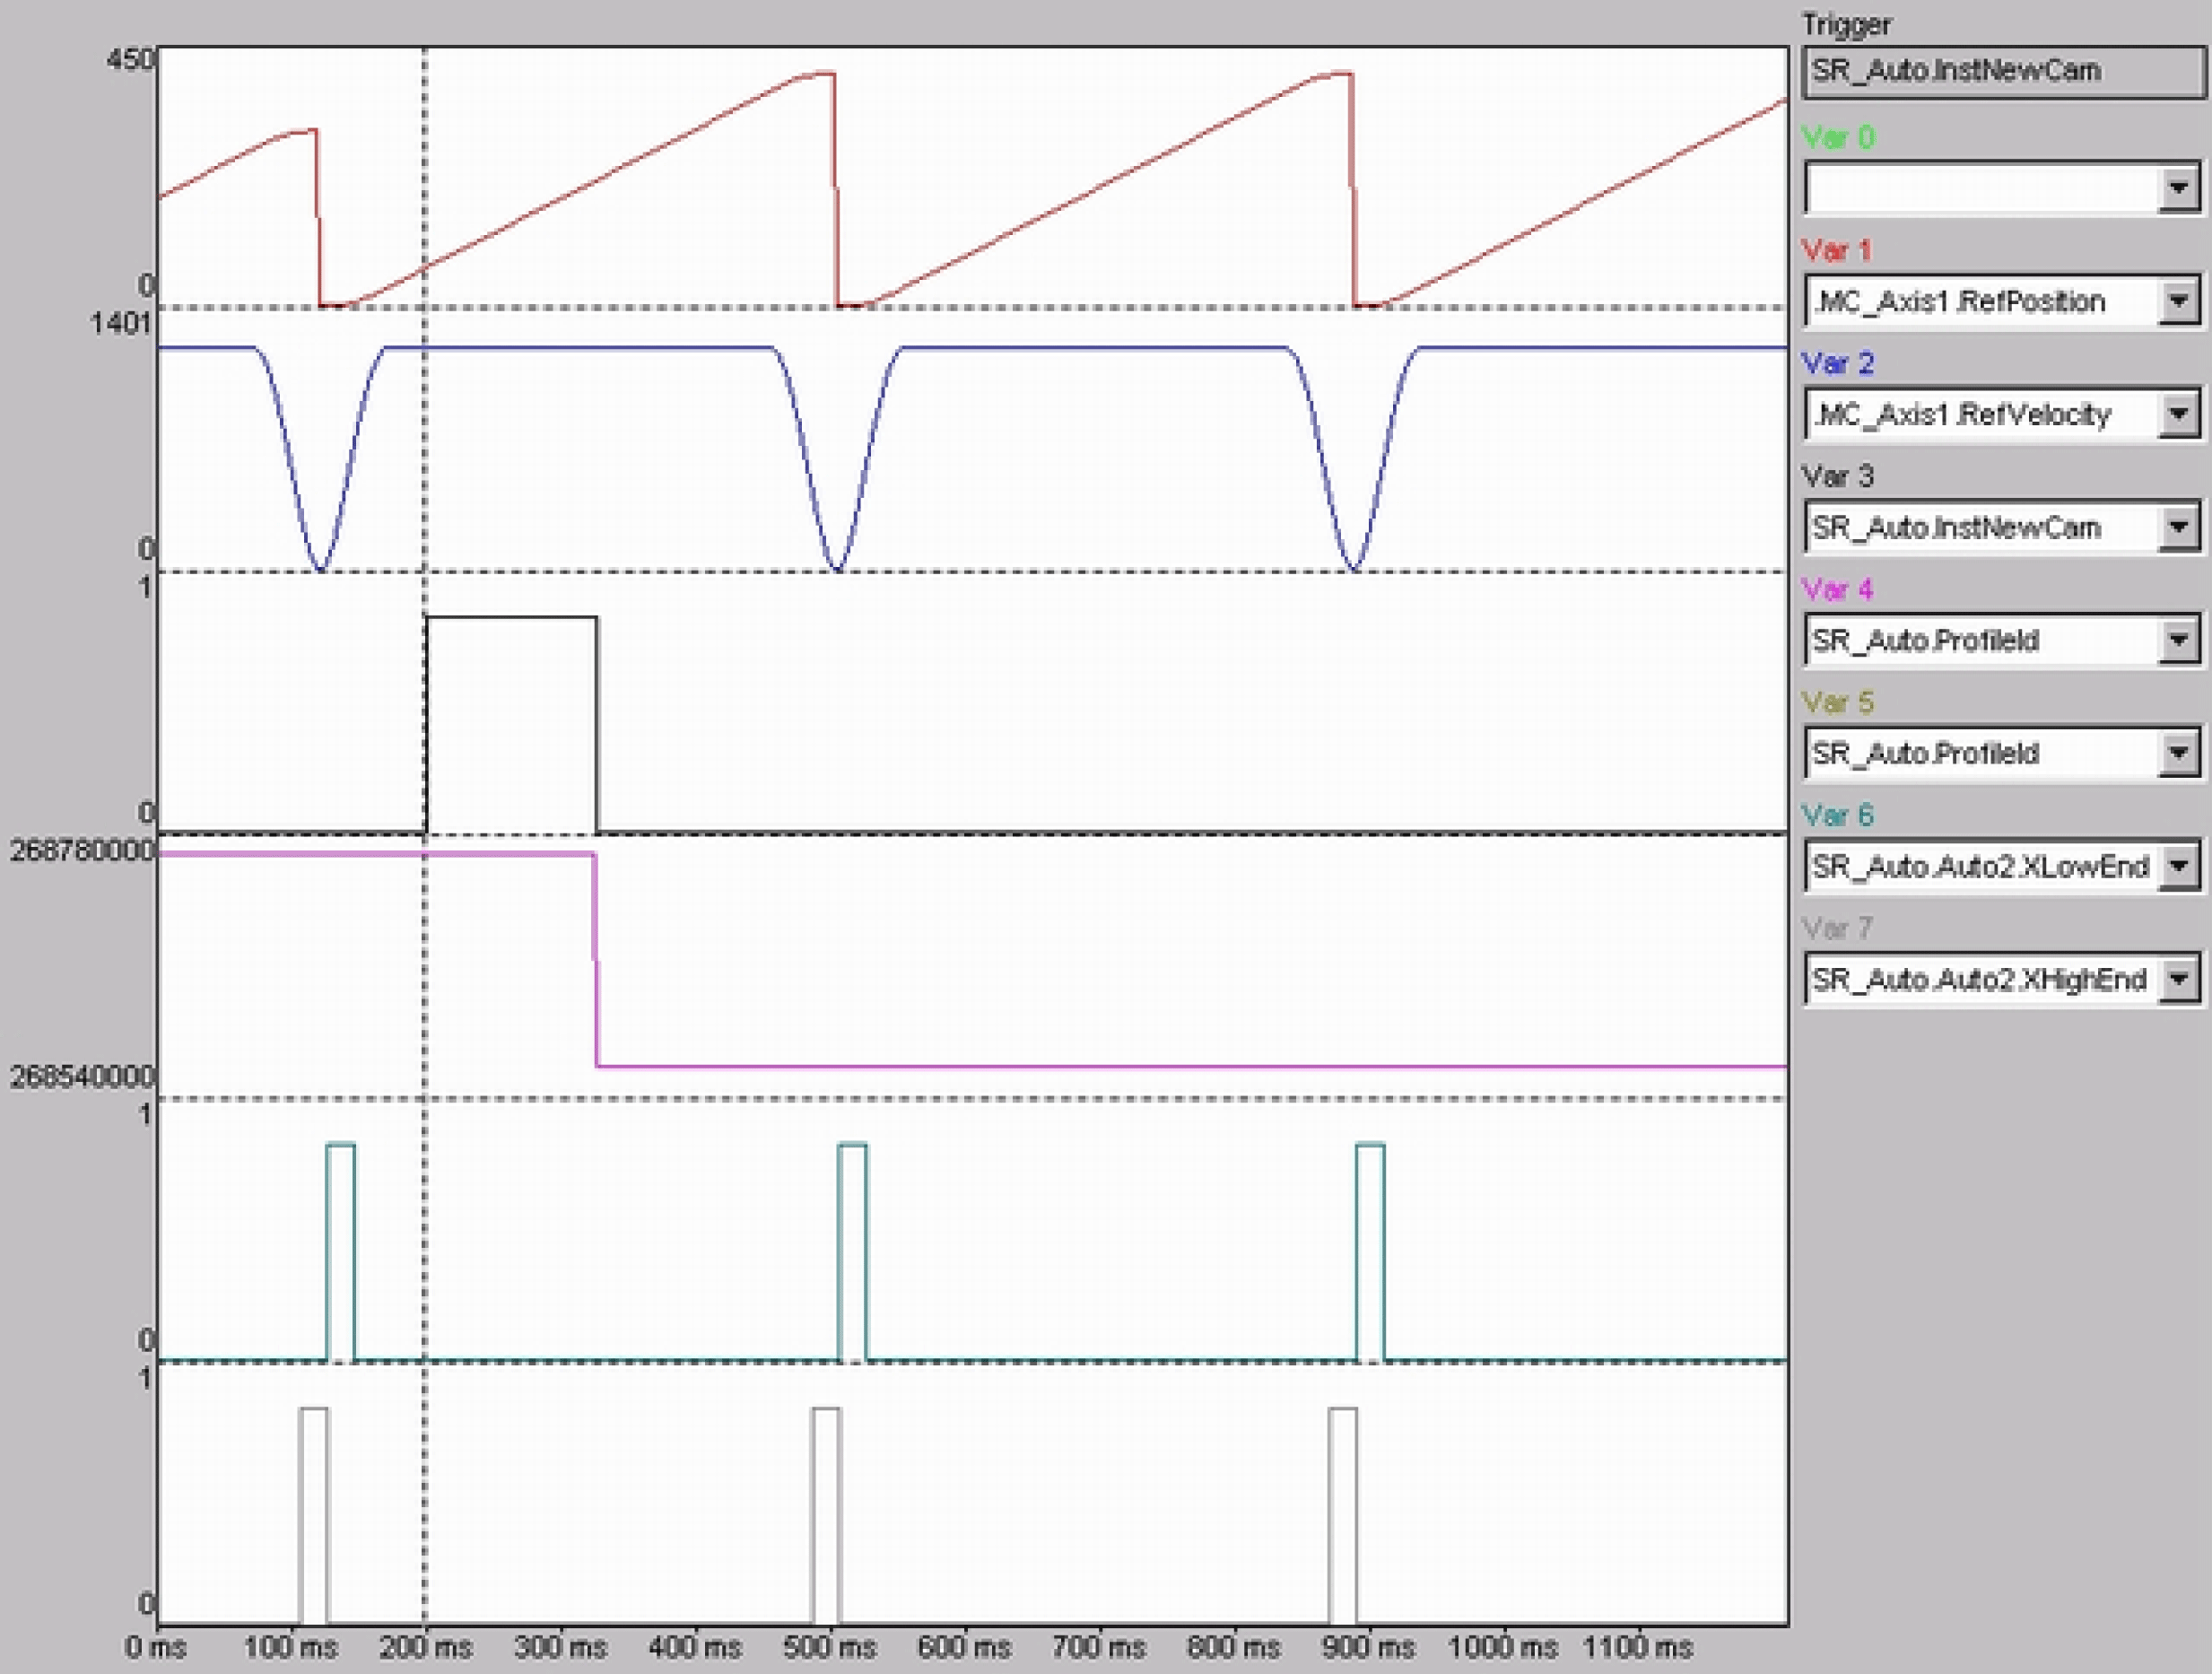
Task: Click the empty Var 0 combo box field
Action: click(1980, 188)
